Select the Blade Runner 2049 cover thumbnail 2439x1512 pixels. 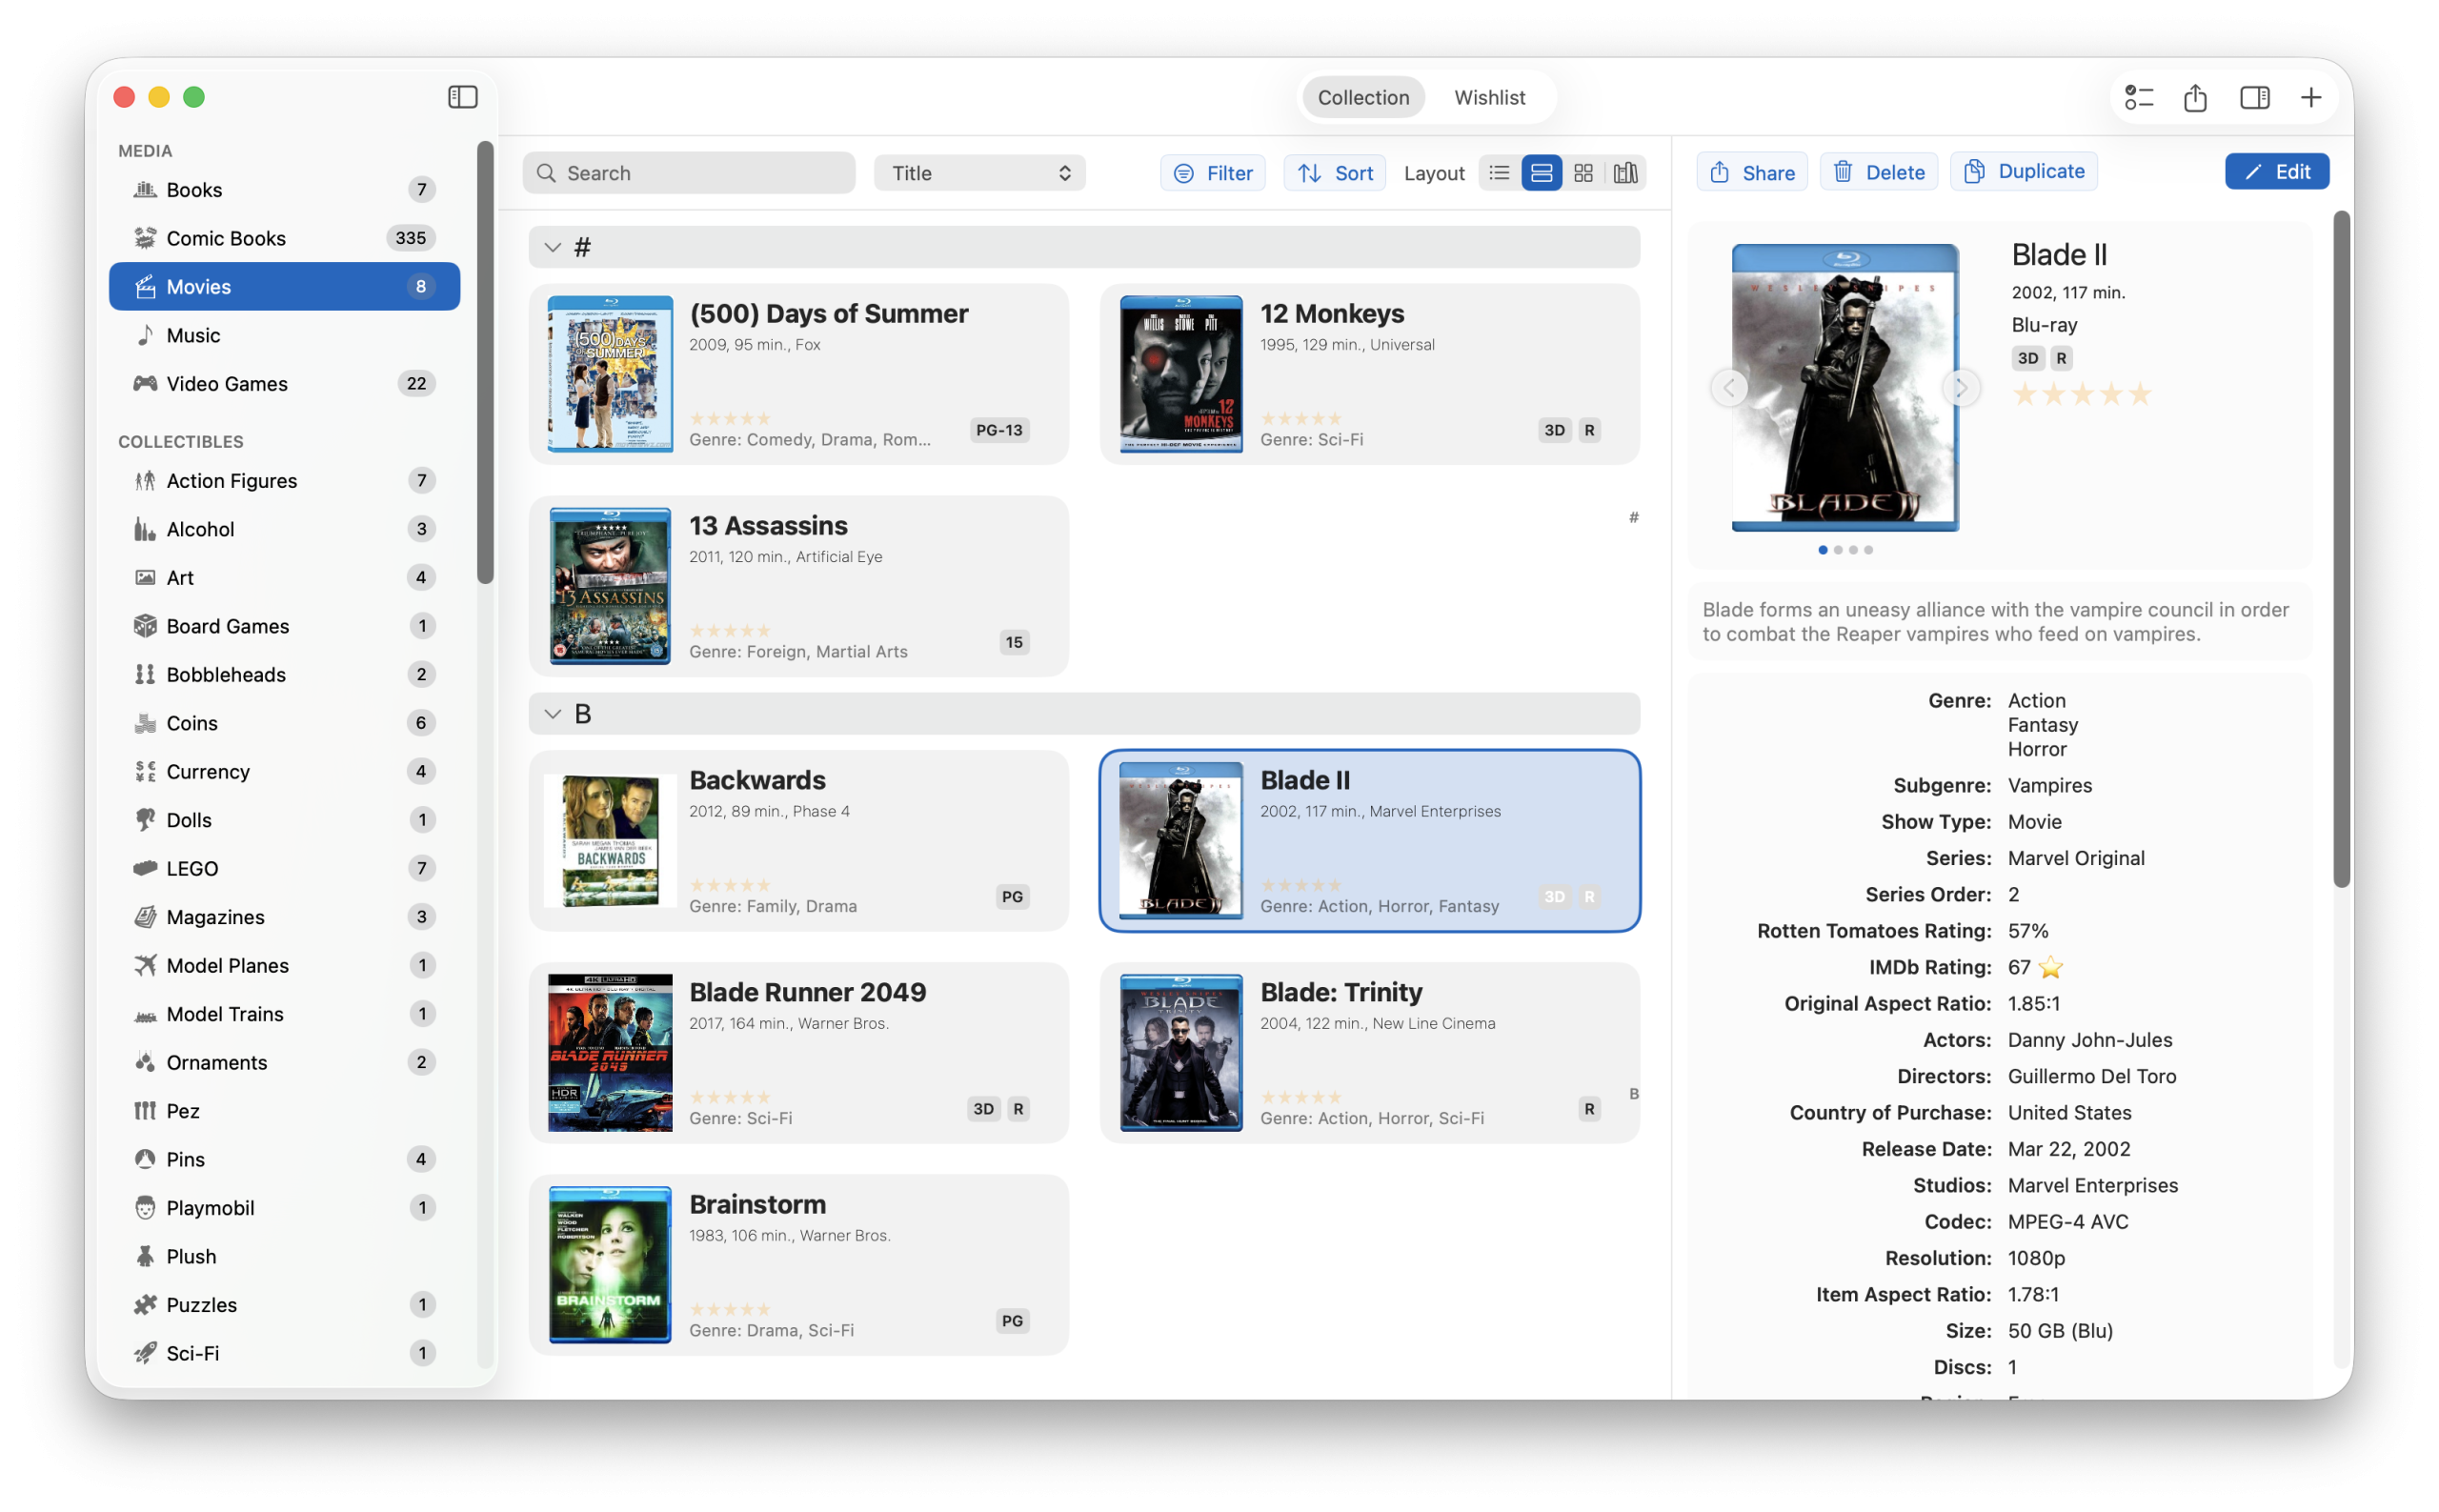coord(610,1052)
